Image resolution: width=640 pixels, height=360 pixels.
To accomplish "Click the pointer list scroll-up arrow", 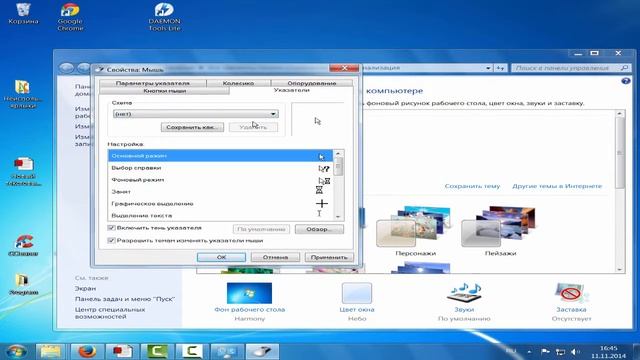I will (338, 153).
